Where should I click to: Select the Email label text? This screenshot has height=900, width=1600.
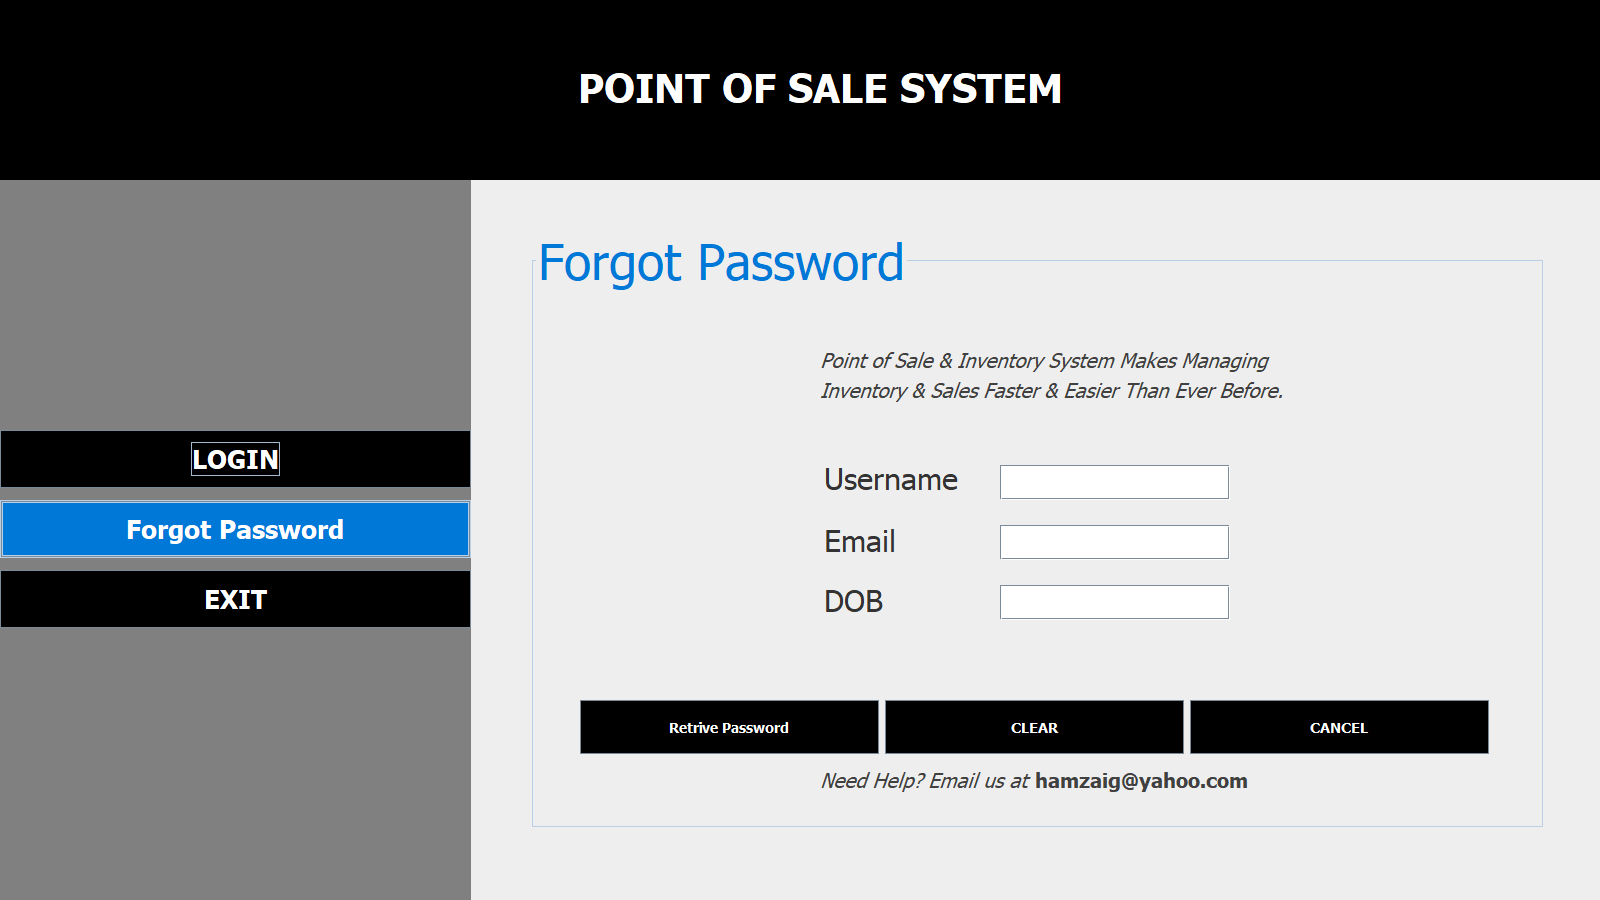(859, 542)
